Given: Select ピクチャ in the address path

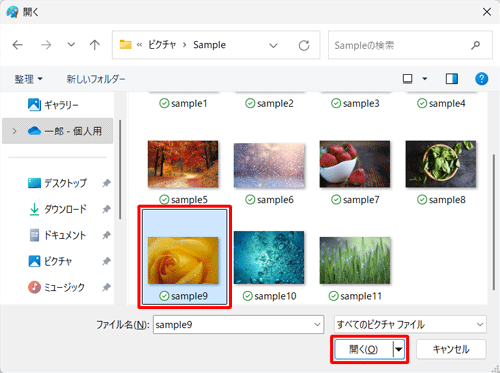Looking at the screenshot, I should coord(162,45).
